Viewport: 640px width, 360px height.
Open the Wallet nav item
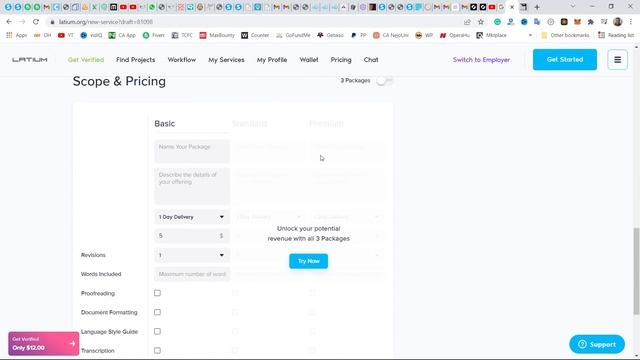click(309, 60)
